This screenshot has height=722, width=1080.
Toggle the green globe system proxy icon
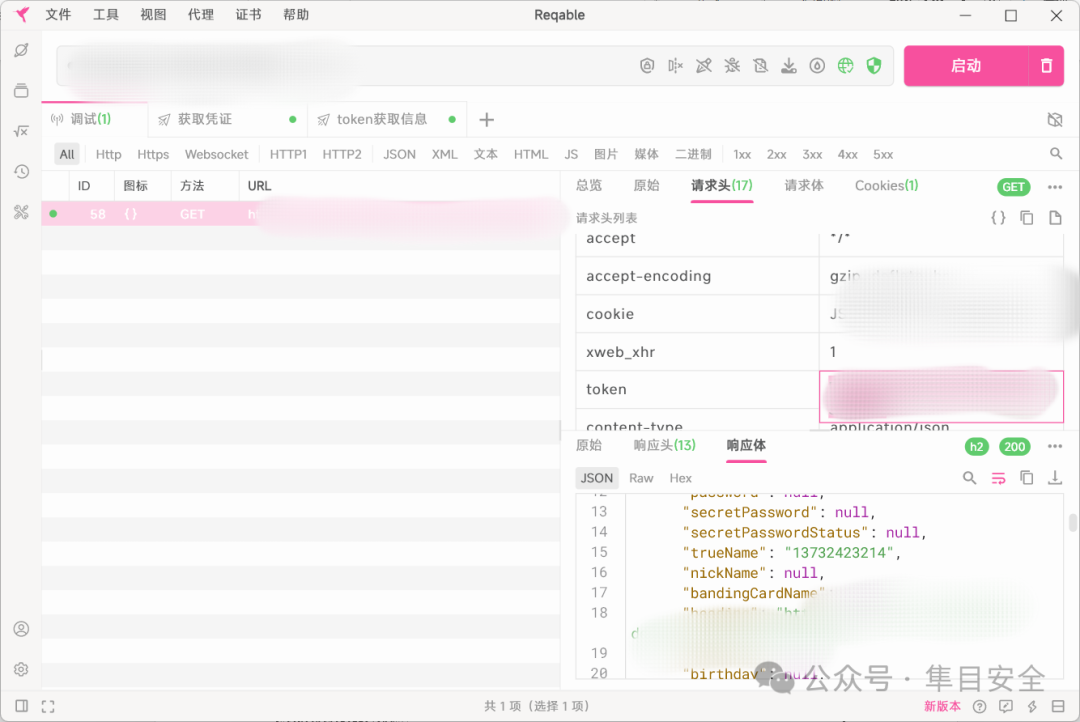[x=846, y=65]
